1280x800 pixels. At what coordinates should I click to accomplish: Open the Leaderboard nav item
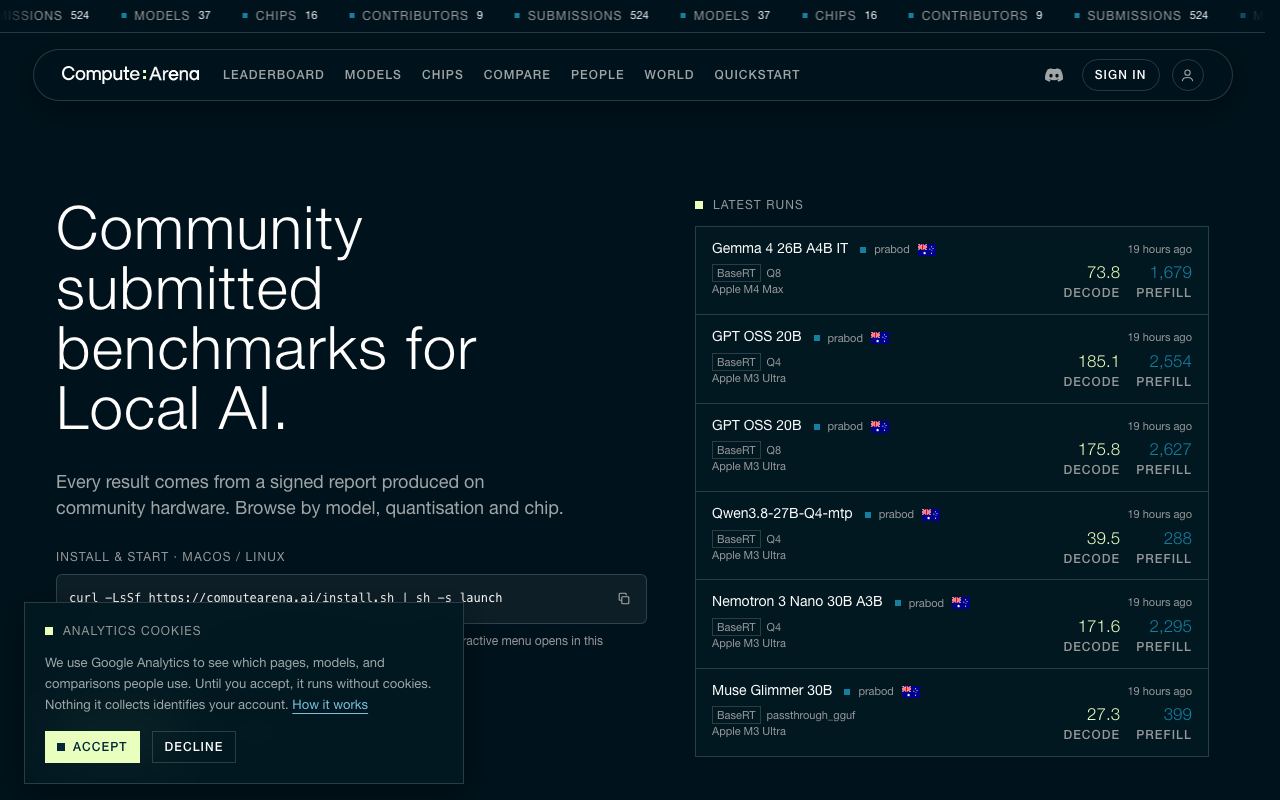pos(273,75)
